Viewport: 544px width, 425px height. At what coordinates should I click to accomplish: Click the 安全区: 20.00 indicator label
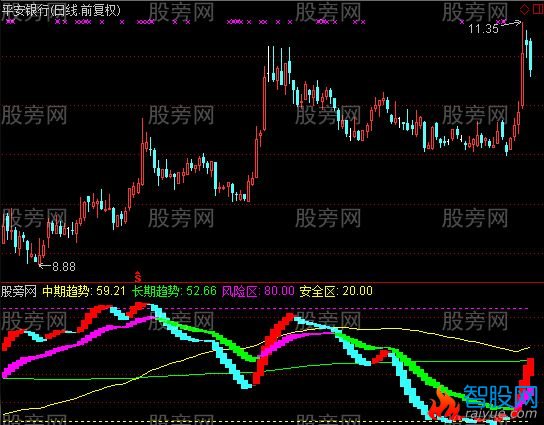(x=336, y=291)
